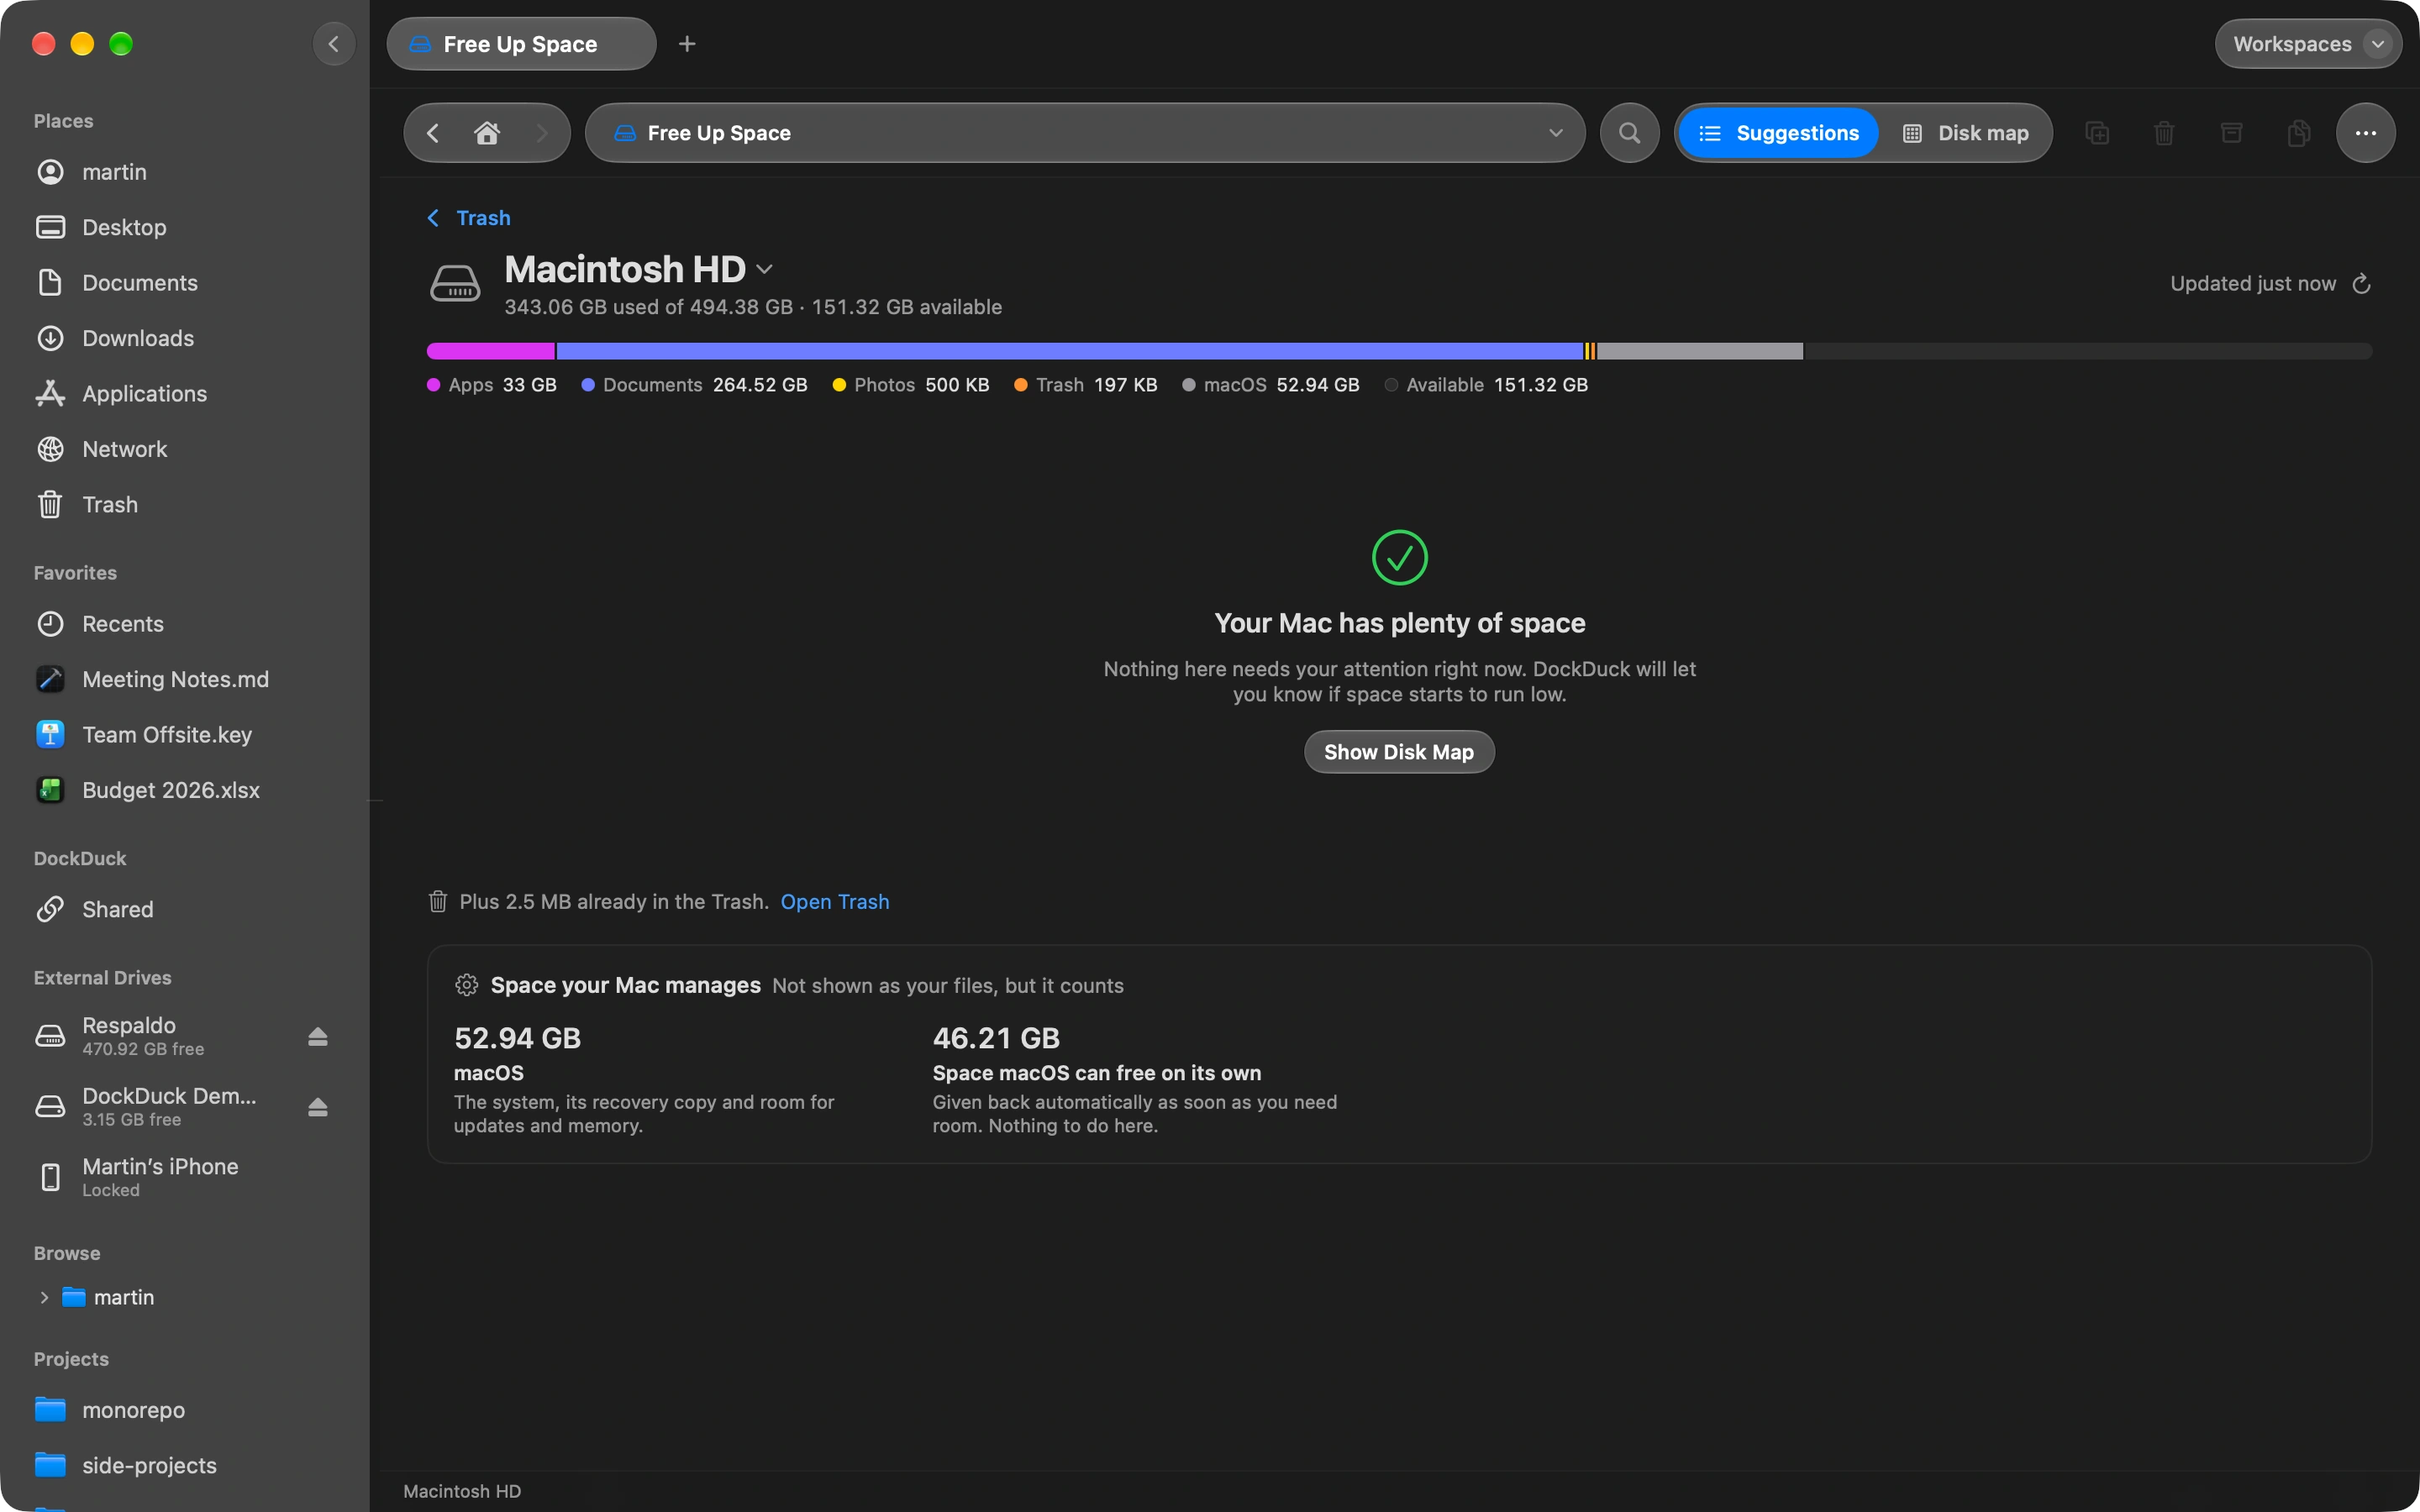
Task: Open Team Offsite.key favorite
Action: [185, 735]
